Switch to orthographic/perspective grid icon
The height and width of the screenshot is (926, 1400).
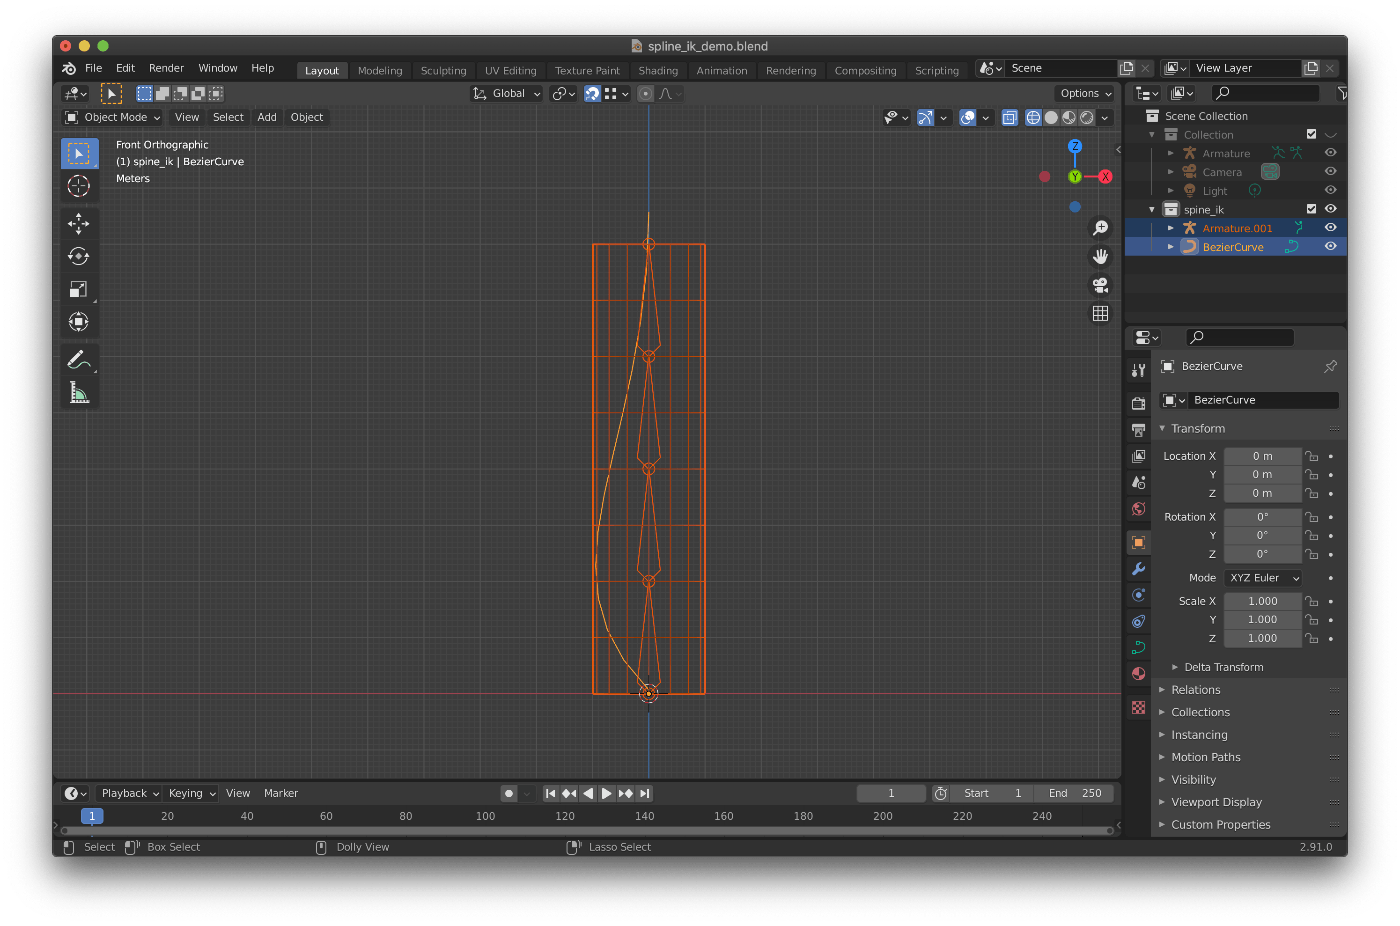[x=1100, y=313]
